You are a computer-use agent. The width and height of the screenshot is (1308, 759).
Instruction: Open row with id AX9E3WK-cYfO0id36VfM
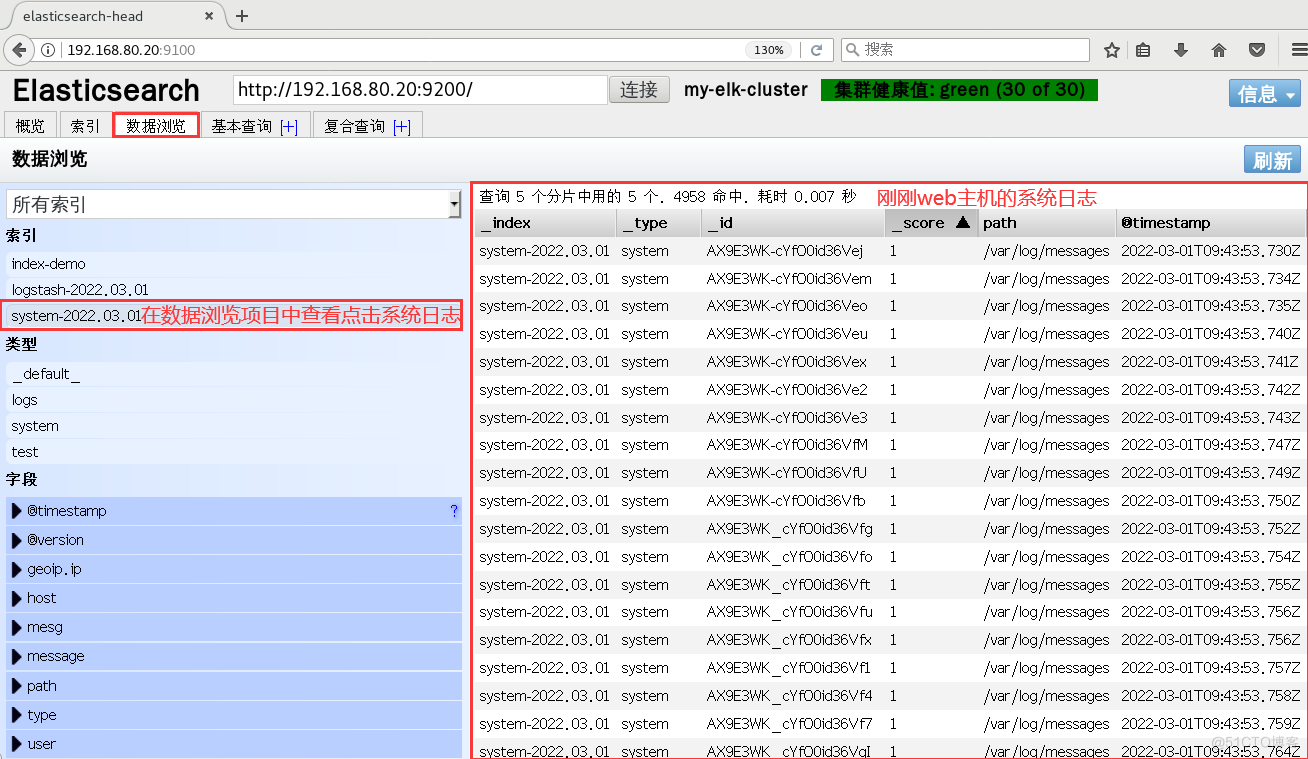[787, 445]
